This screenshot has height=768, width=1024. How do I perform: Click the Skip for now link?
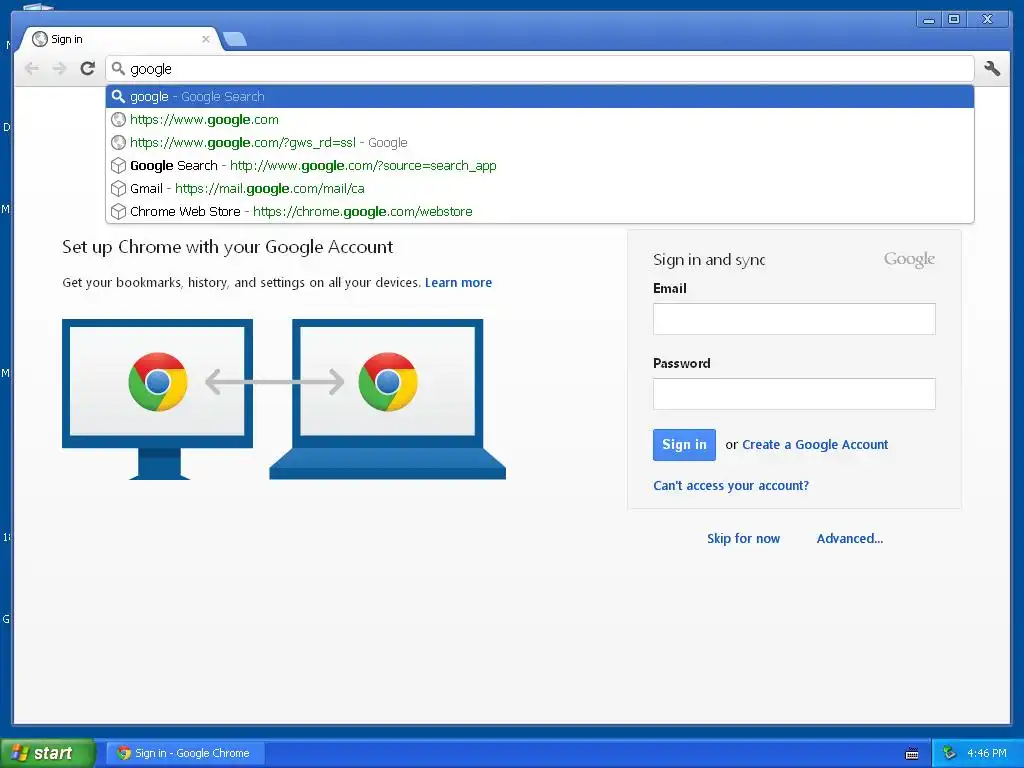(743, 539)
